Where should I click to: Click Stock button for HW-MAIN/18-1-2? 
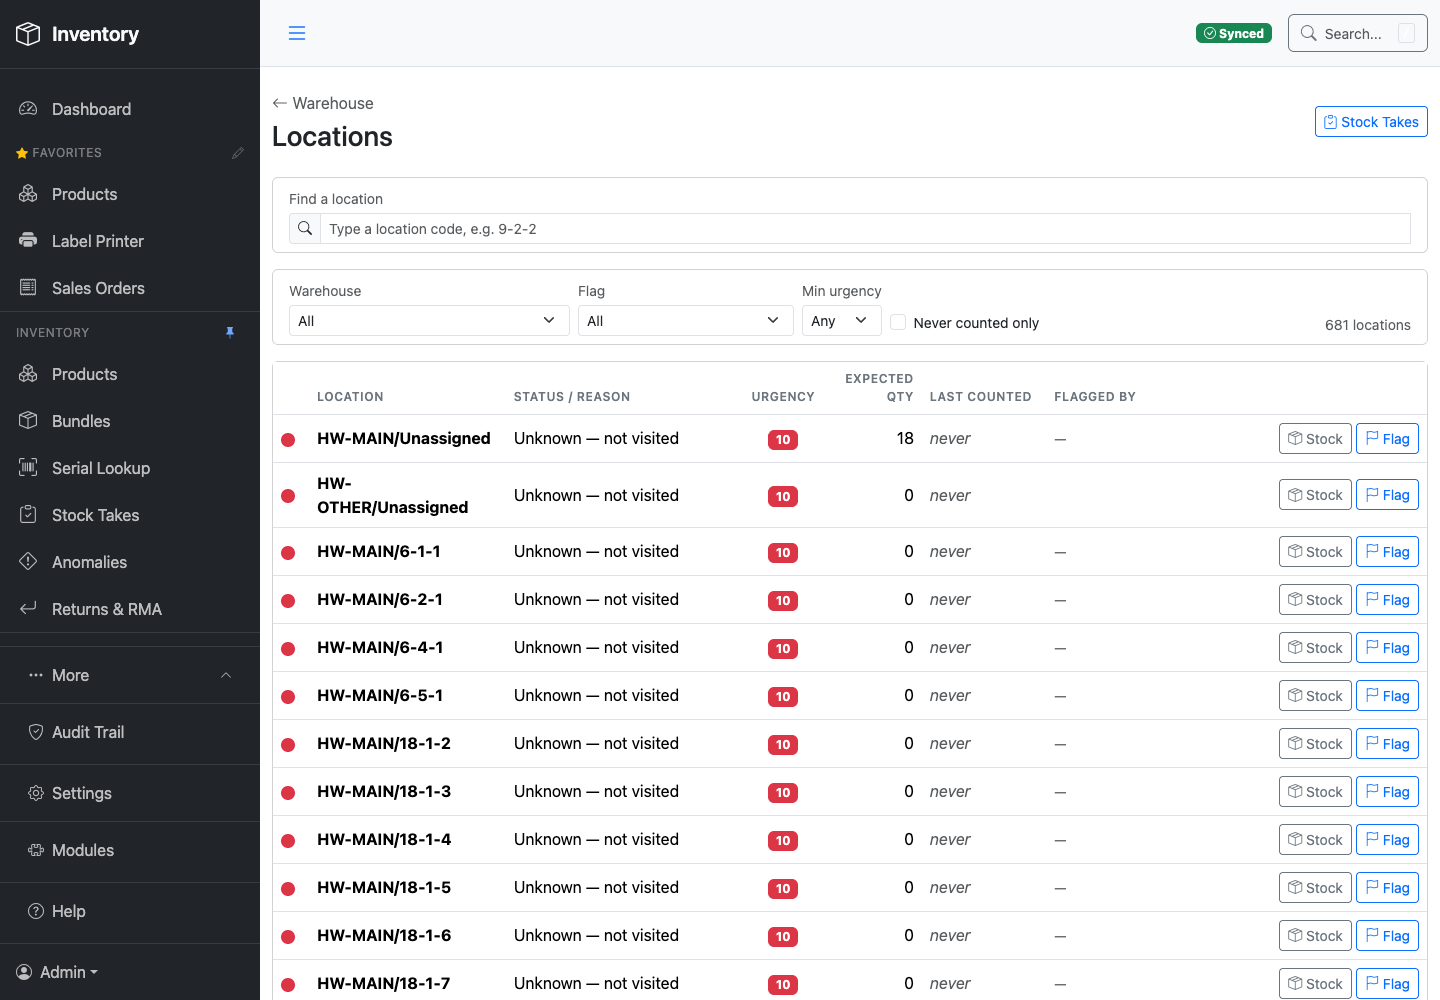[x=1315, y=744]
